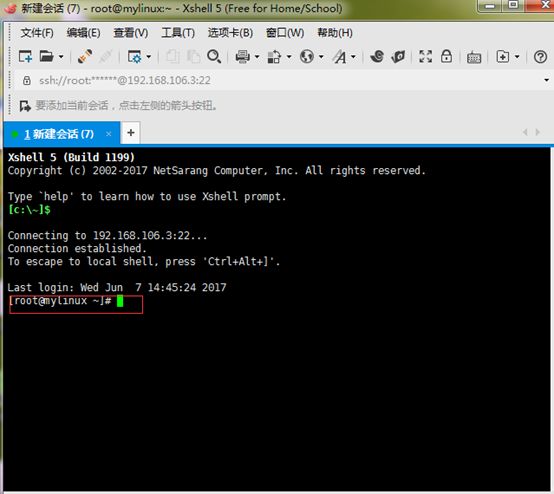Open the session Properties gear icon
This screenshot has height=494, width=554.
click(134, 56)
